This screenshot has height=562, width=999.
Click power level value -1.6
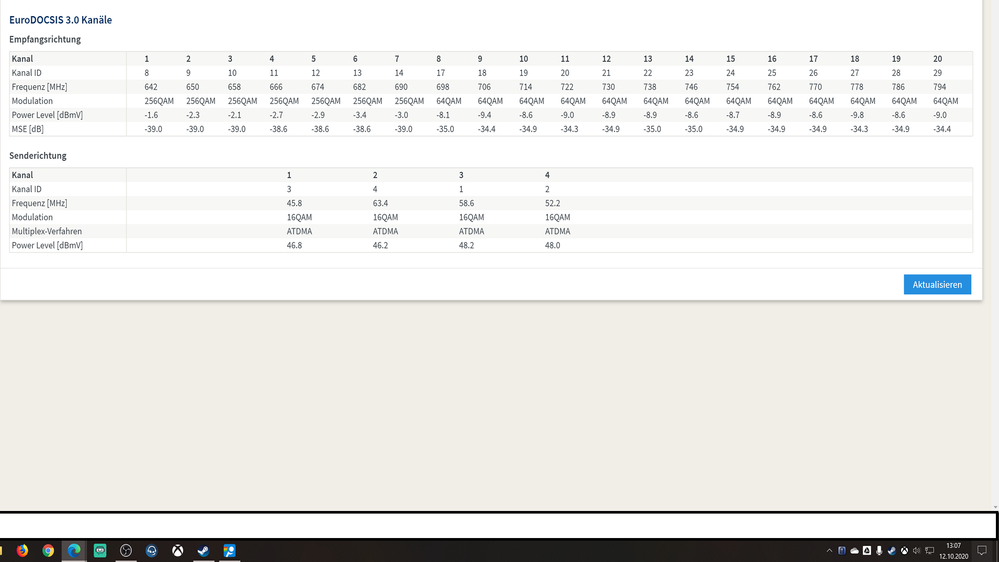[x=152, y=115]
